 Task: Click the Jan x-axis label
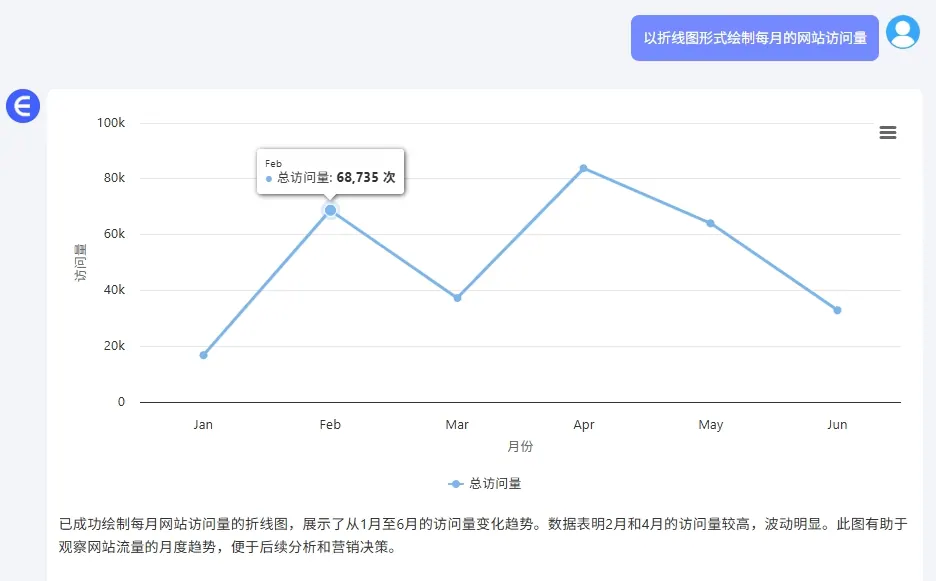pos(203,425)
